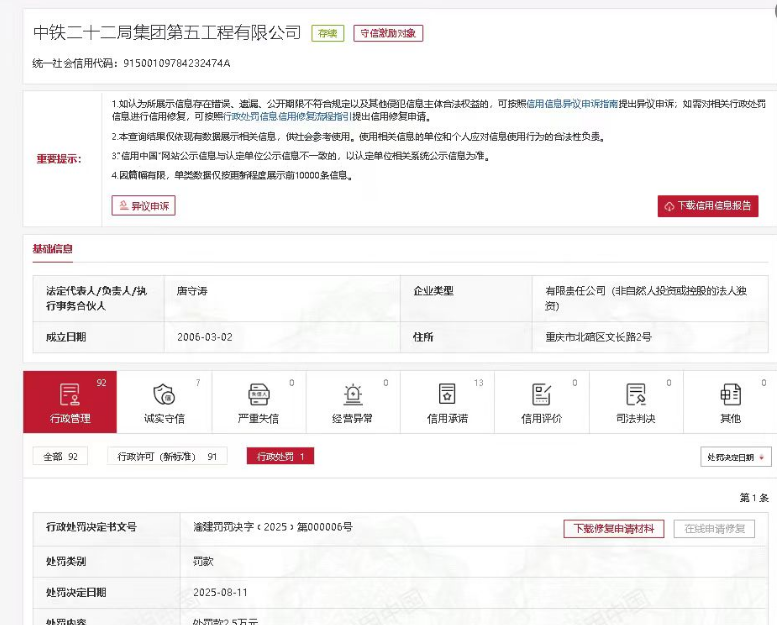Image resolution: width=777 pixels, height=625 pixels.
Task: Click the 守信激励对象 tag
Action: pos(388,33)
